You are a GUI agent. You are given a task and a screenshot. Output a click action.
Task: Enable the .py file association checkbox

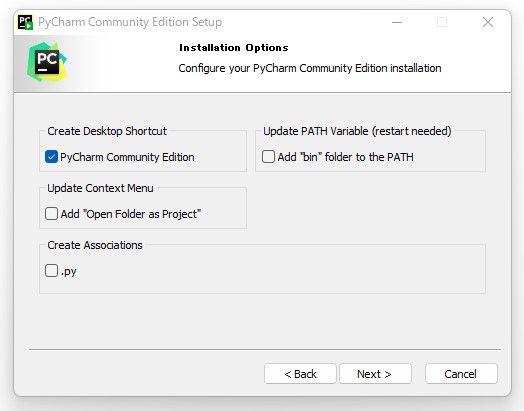[x=51, y=270]
